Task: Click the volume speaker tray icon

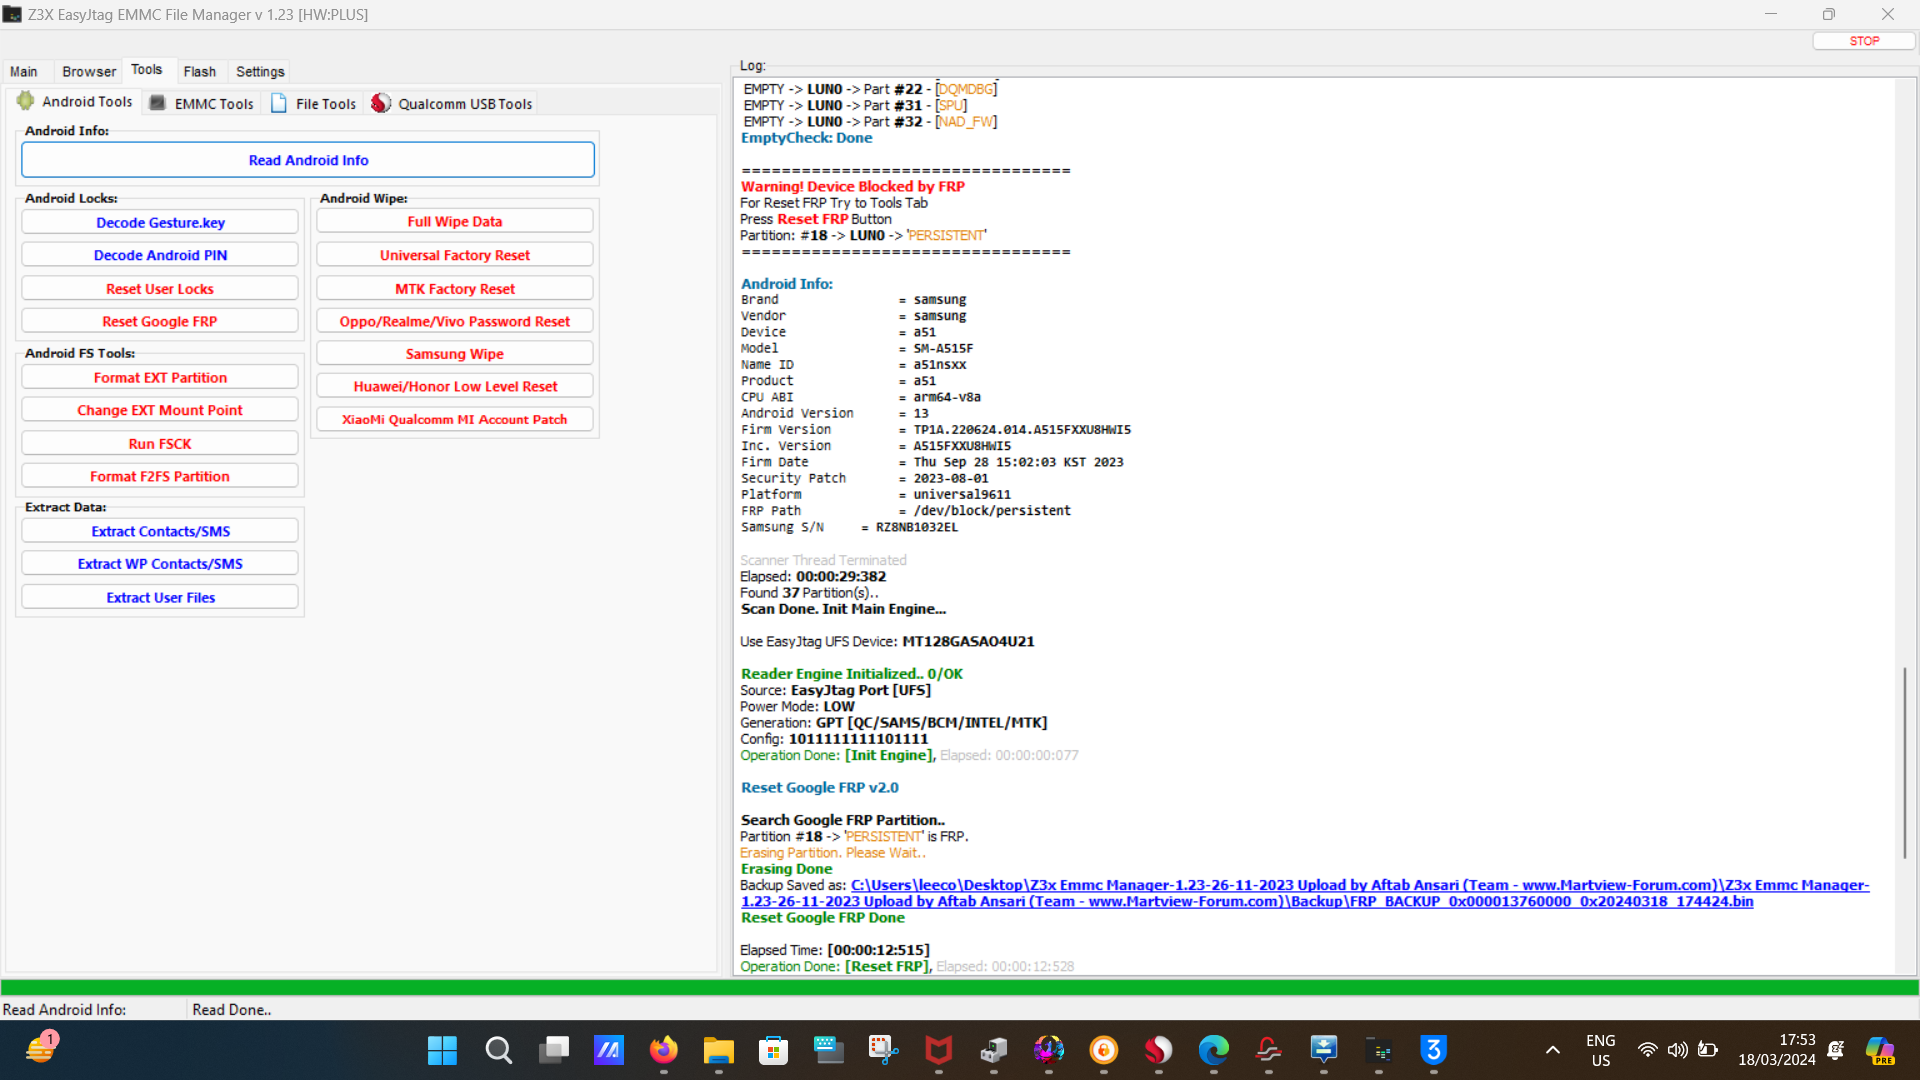Action: tap(1677, 1050)
